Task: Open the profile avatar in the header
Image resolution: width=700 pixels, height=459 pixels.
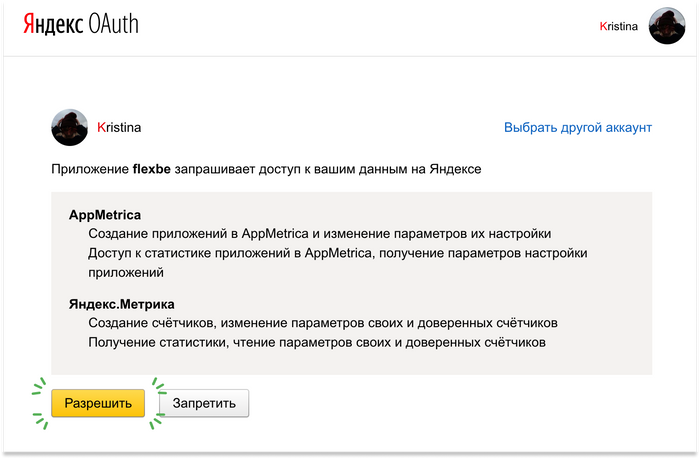Action: 667,26
